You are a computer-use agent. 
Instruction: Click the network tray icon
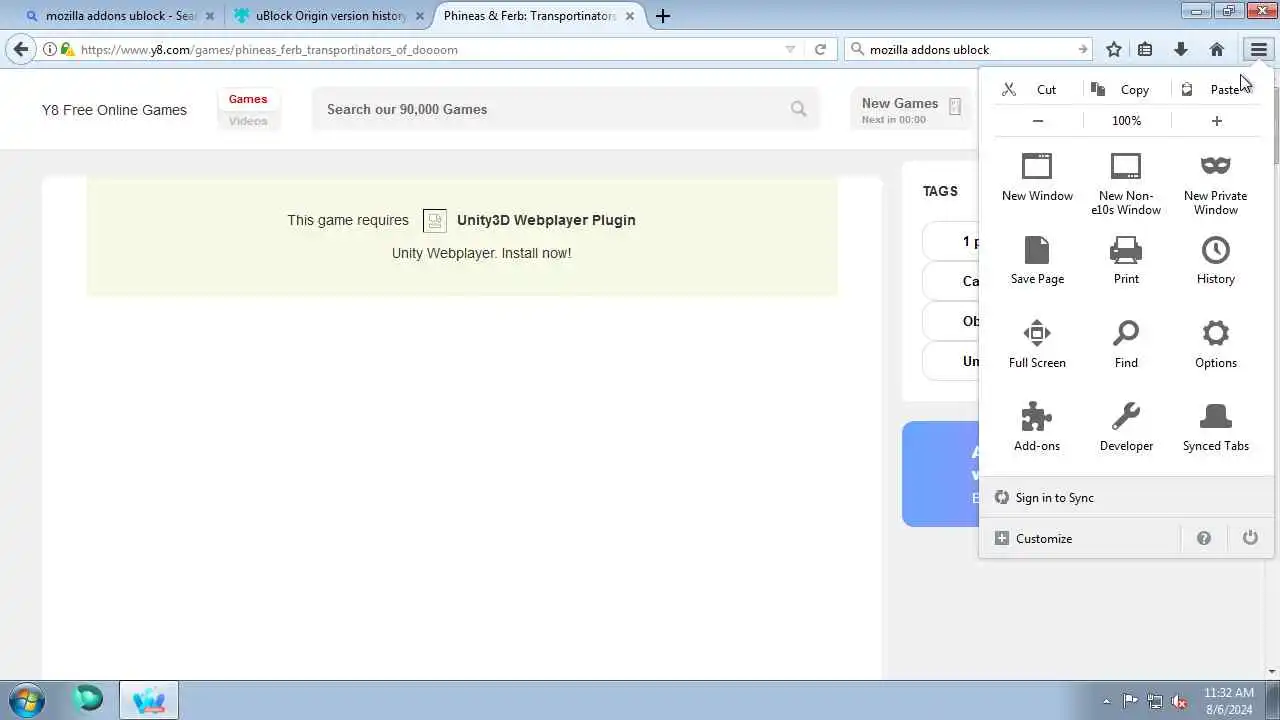point(1155,701)
